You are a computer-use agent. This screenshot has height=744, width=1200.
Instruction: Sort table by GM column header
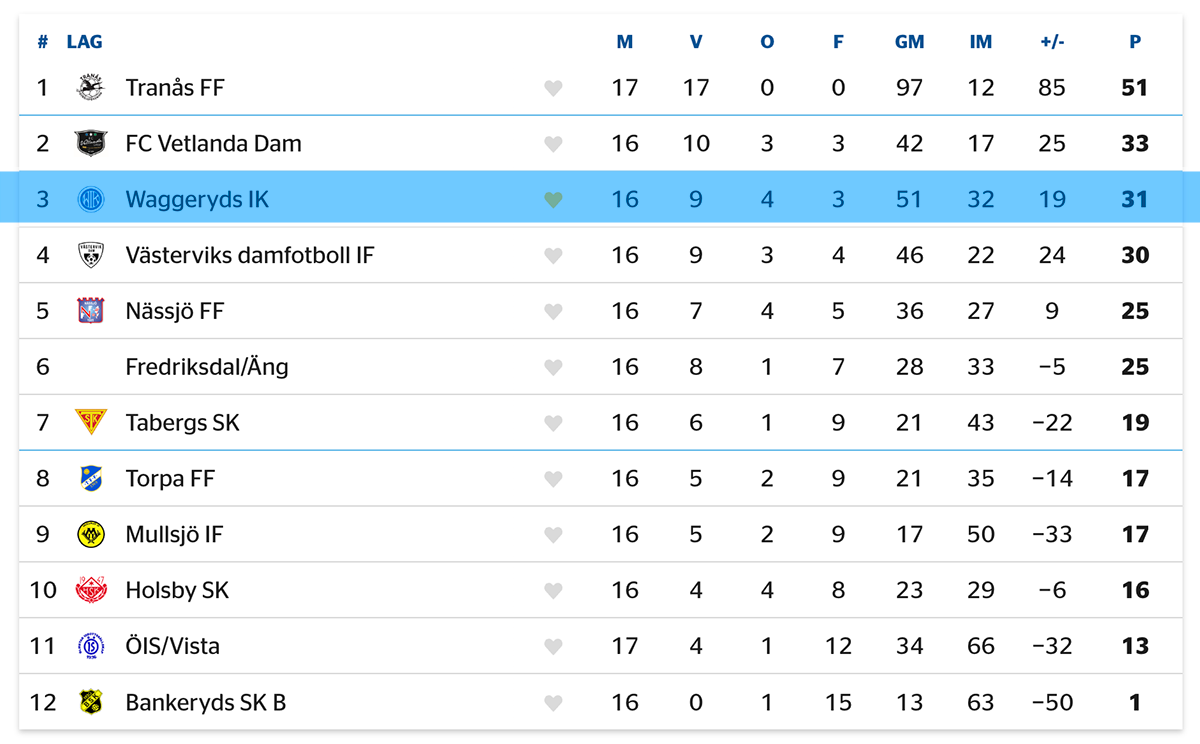(909, 42)
